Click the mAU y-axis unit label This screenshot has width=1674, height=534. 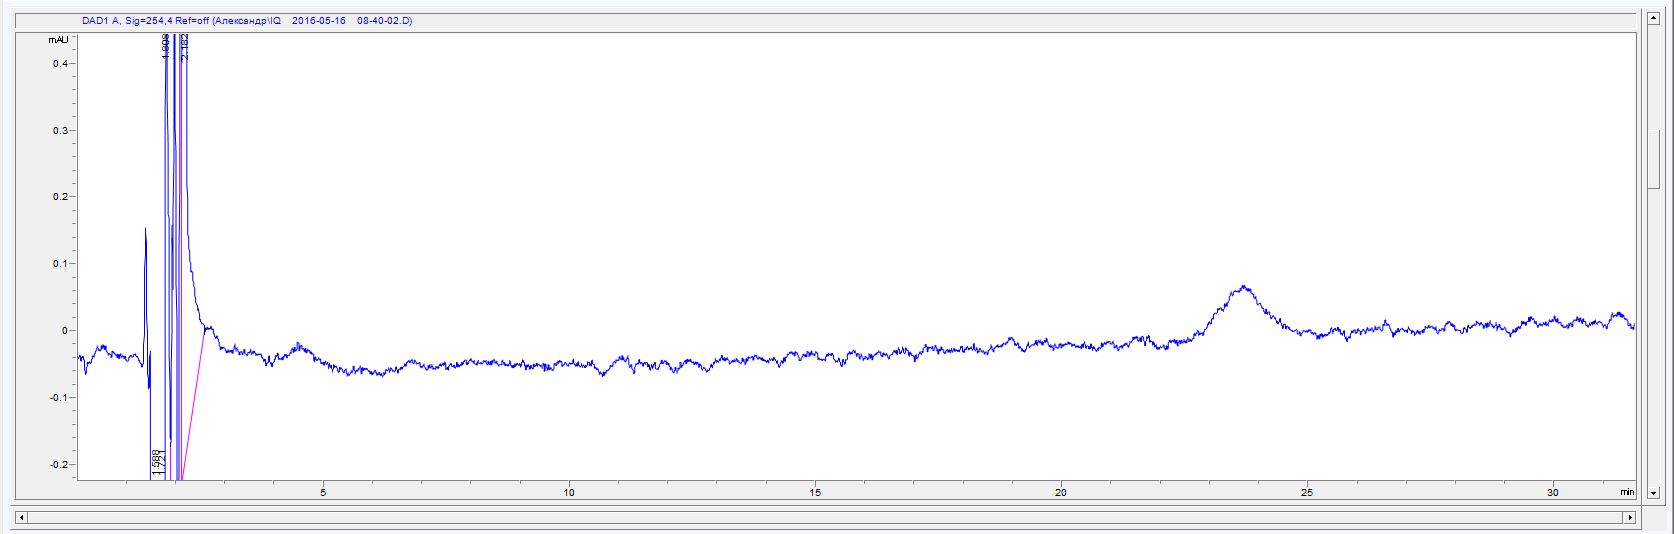pyautogui.click(x=58, y=40)
